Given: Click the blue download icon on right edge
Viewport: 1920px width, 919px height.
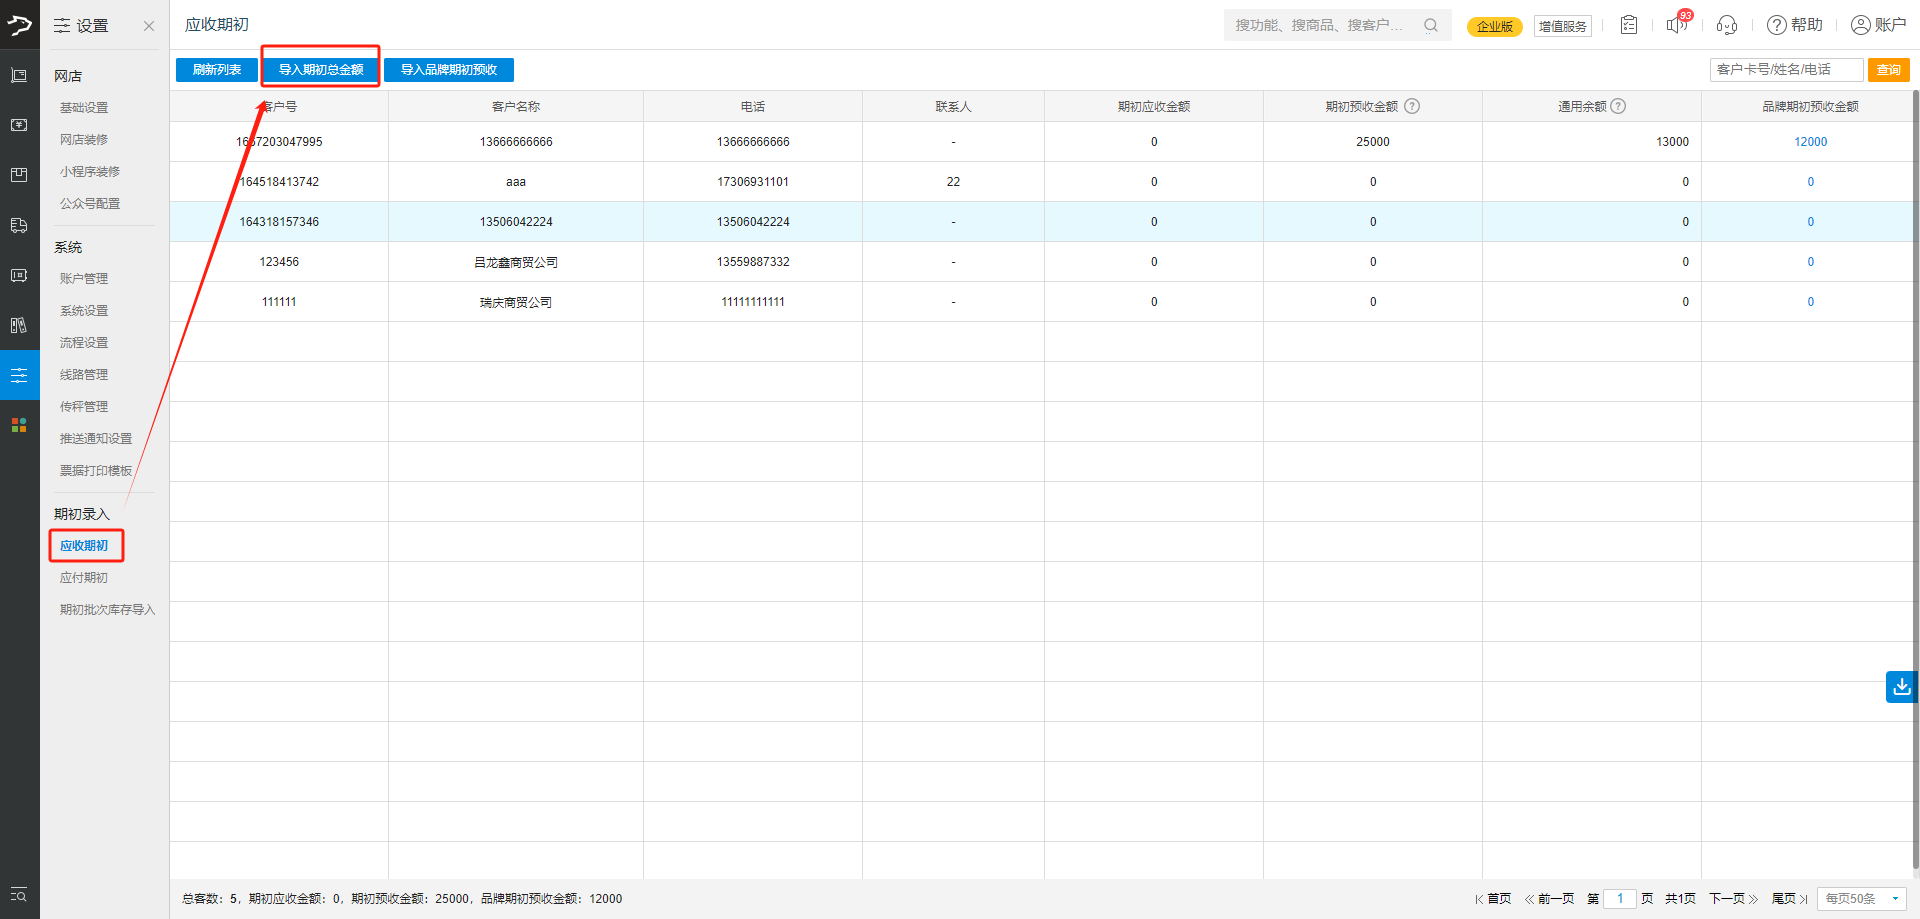Looking at the screenshot, I should click(x=1901, y=687).
